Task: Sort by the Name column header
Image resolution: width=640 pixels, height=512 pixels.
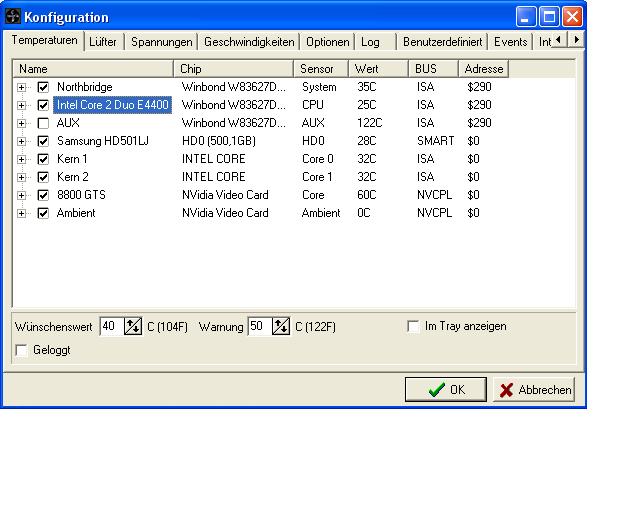Action: [x=93, y=69]
